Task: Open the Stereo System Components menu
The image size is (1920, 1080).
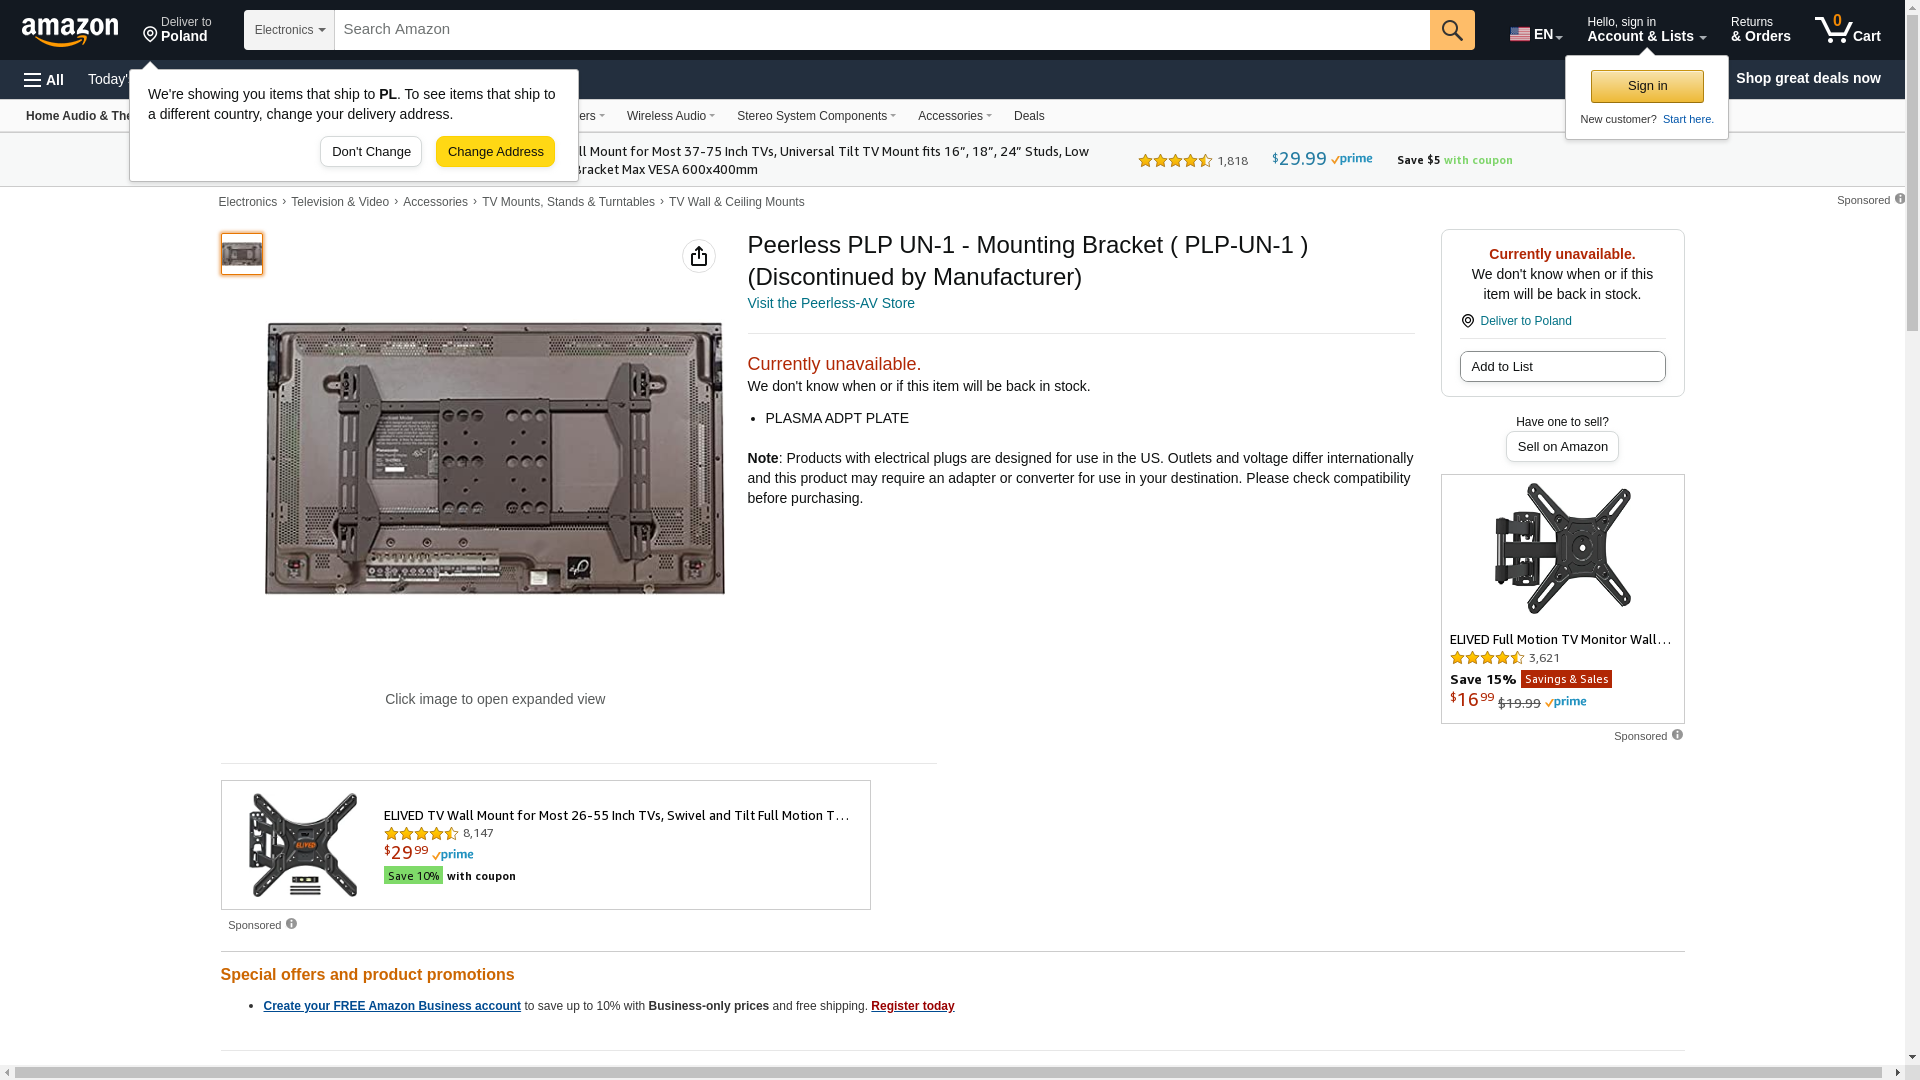Action: 815,116
